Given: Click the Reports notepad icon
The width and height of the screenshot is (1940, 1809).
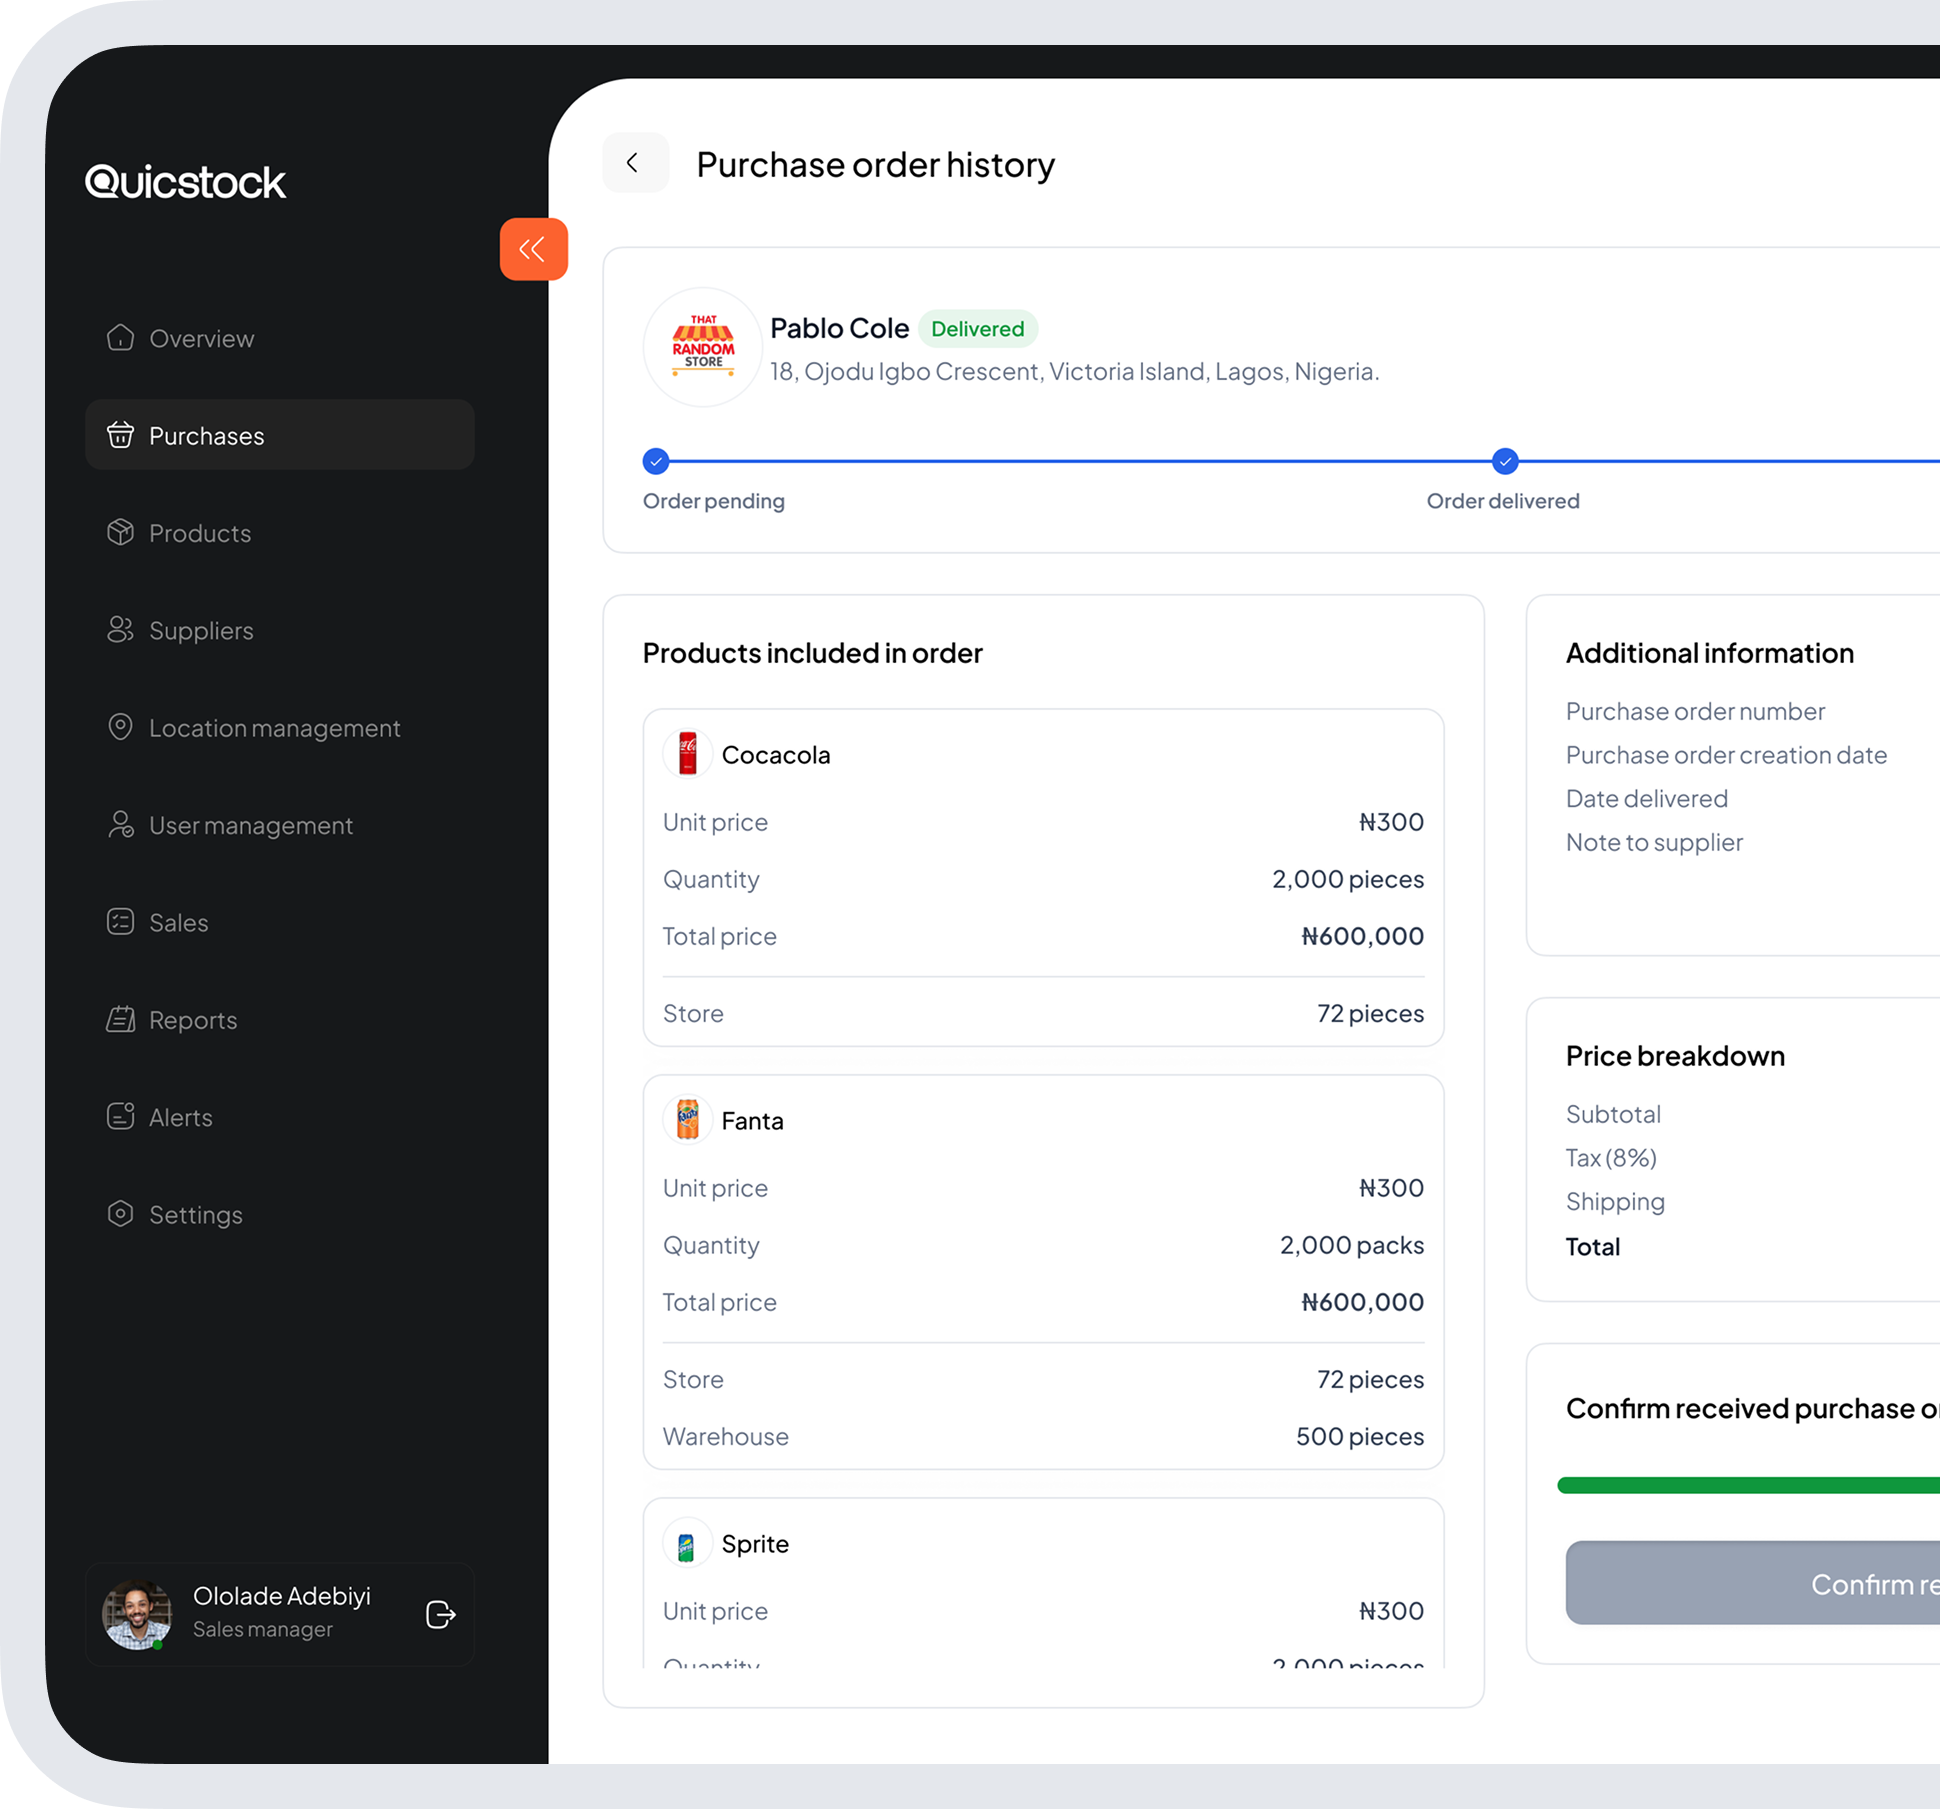Looking at the screenshot, I should [x=120, y=1019].
